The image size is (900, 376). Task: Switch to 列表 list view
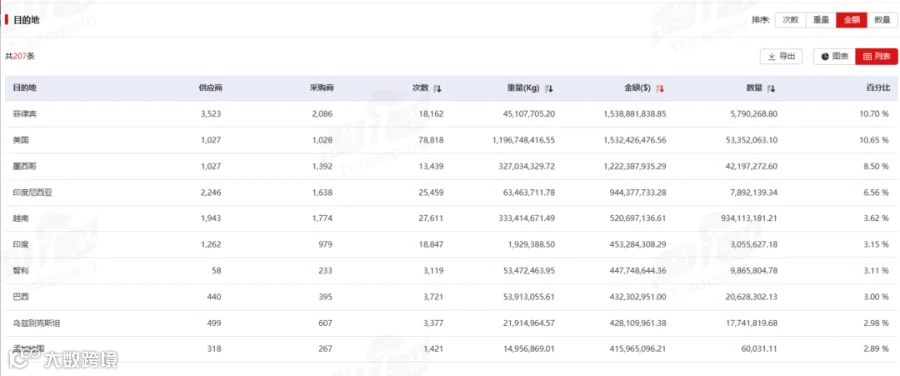coord(876,56)
